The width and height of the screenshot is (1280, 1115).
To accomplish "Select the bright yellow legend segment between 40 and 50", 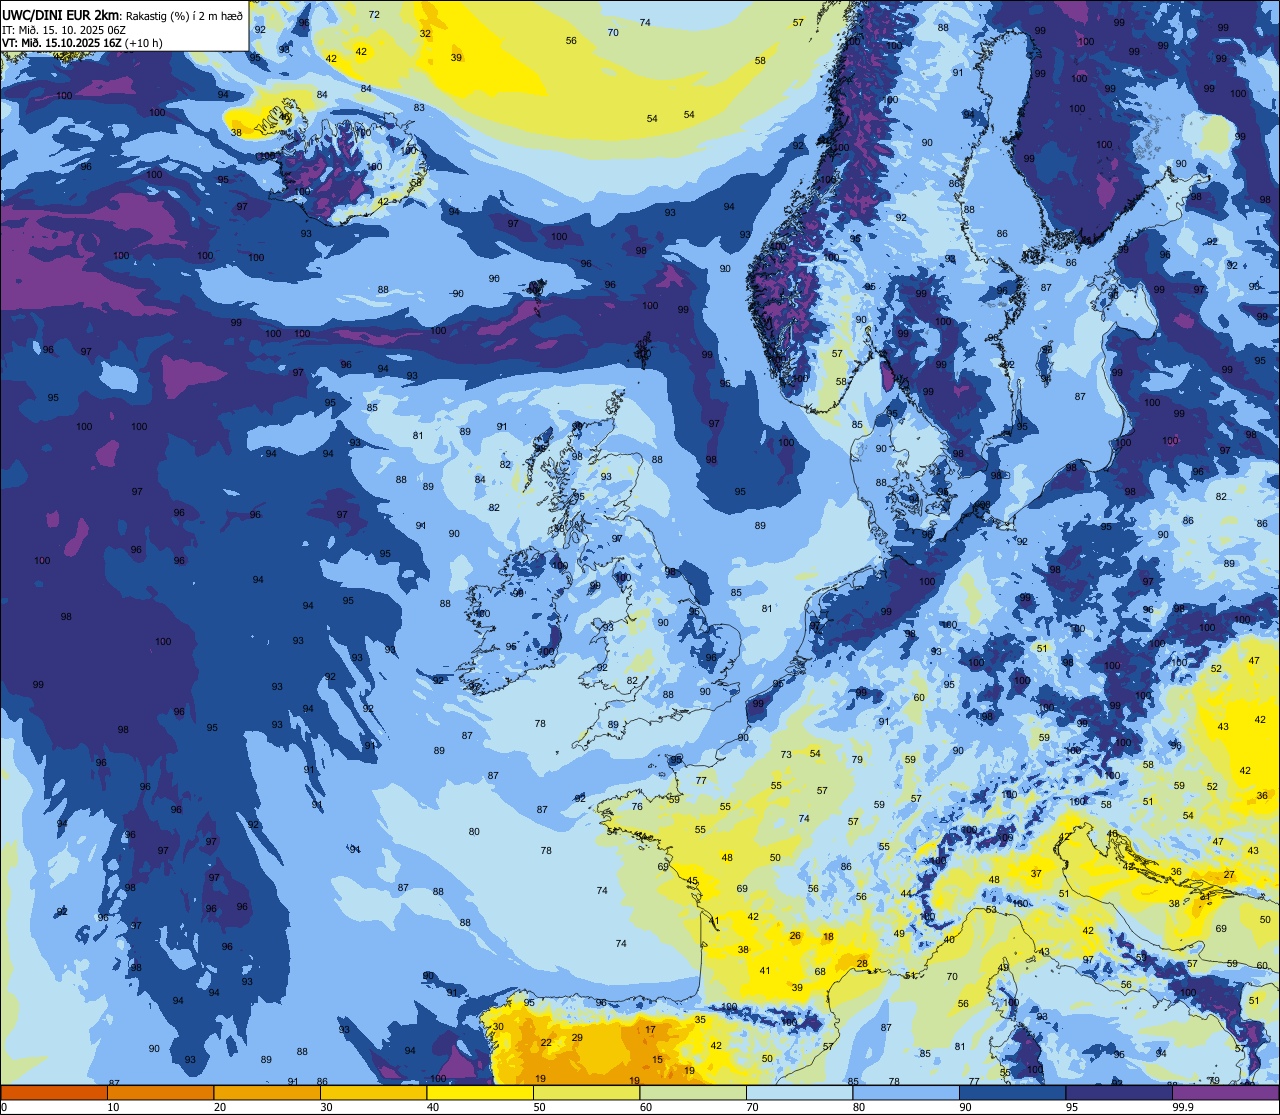I will tap(480, 1092).
